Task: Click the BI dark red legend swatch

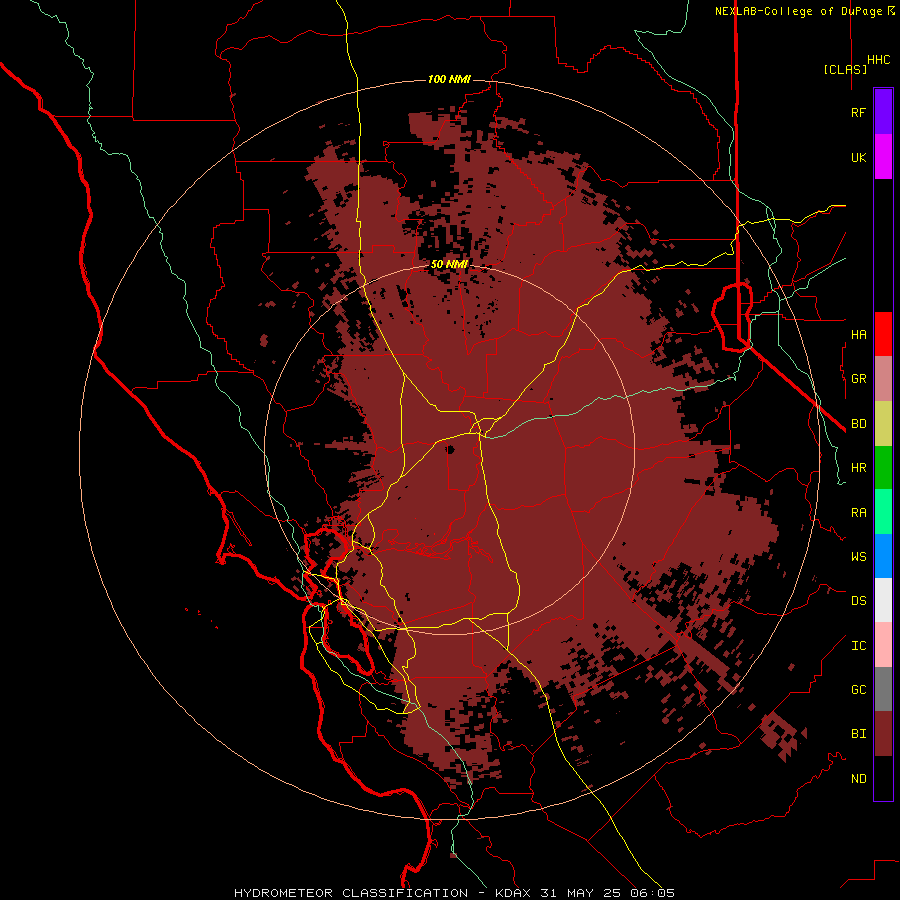Action: 883,734
